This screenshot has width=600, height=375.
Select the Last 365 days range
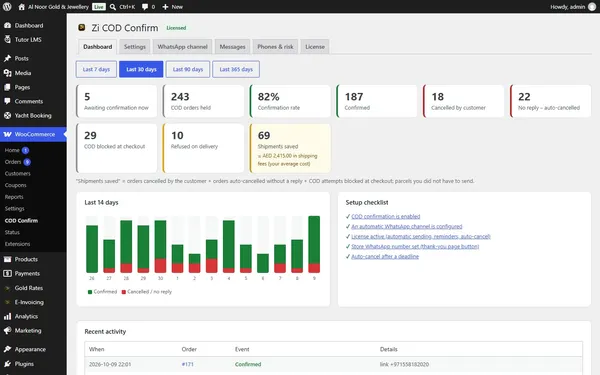pyautogui.click(x=236, y=69)
